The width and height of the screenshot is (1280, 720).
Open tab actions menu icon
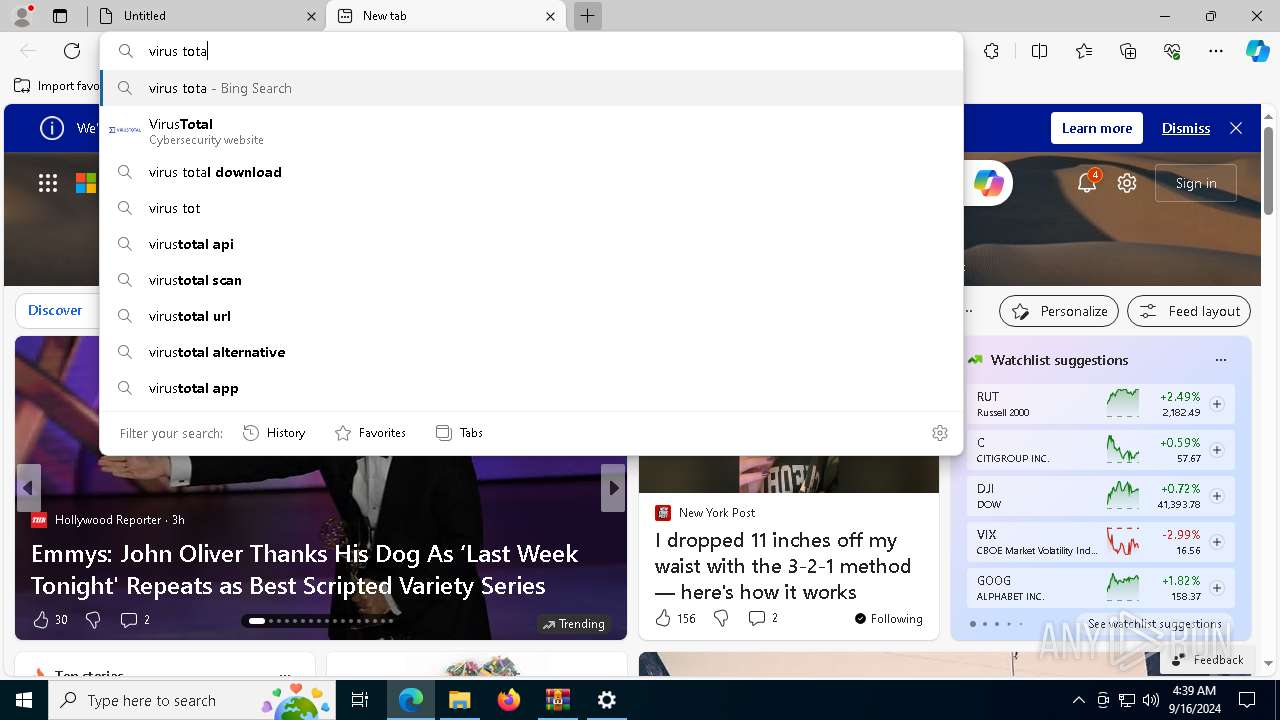click(60, 16)
